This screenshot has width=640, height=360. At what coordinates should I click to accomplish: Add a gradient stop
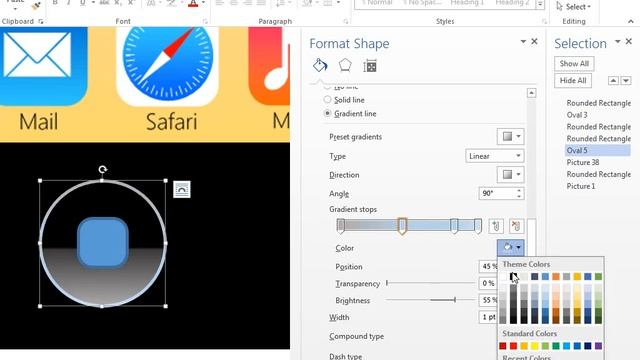(x=496, y=226)
